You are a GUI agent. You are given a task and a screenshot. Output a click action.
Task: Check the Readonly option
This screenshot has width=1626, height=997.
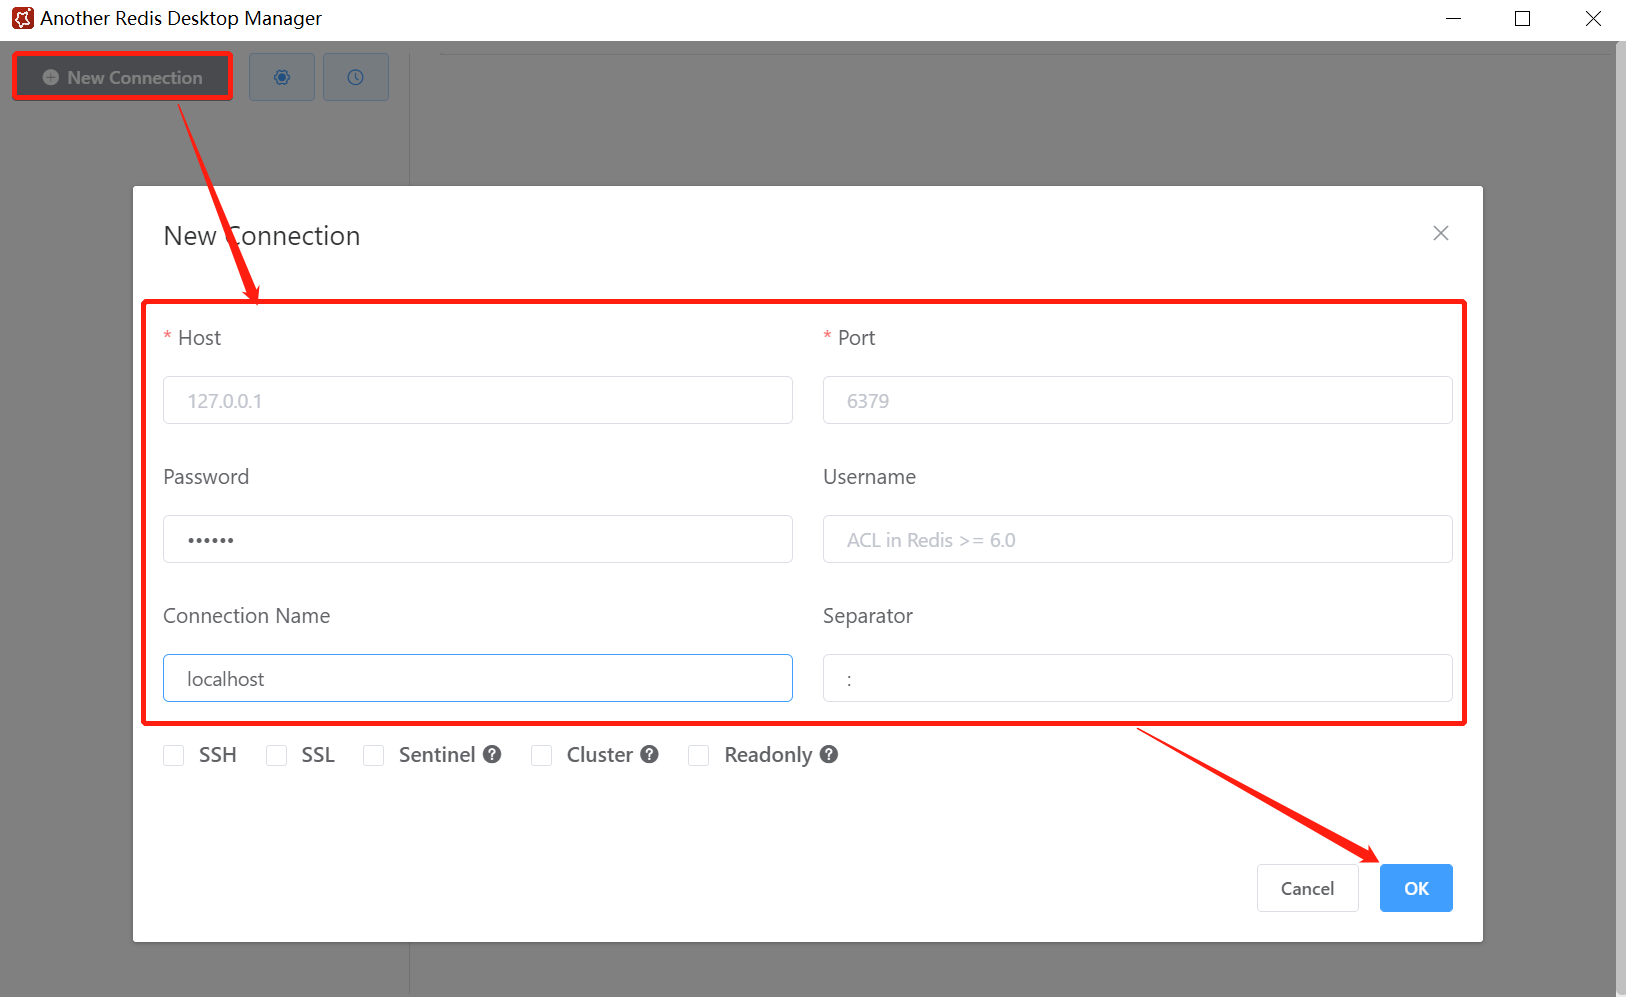(699, 755)
